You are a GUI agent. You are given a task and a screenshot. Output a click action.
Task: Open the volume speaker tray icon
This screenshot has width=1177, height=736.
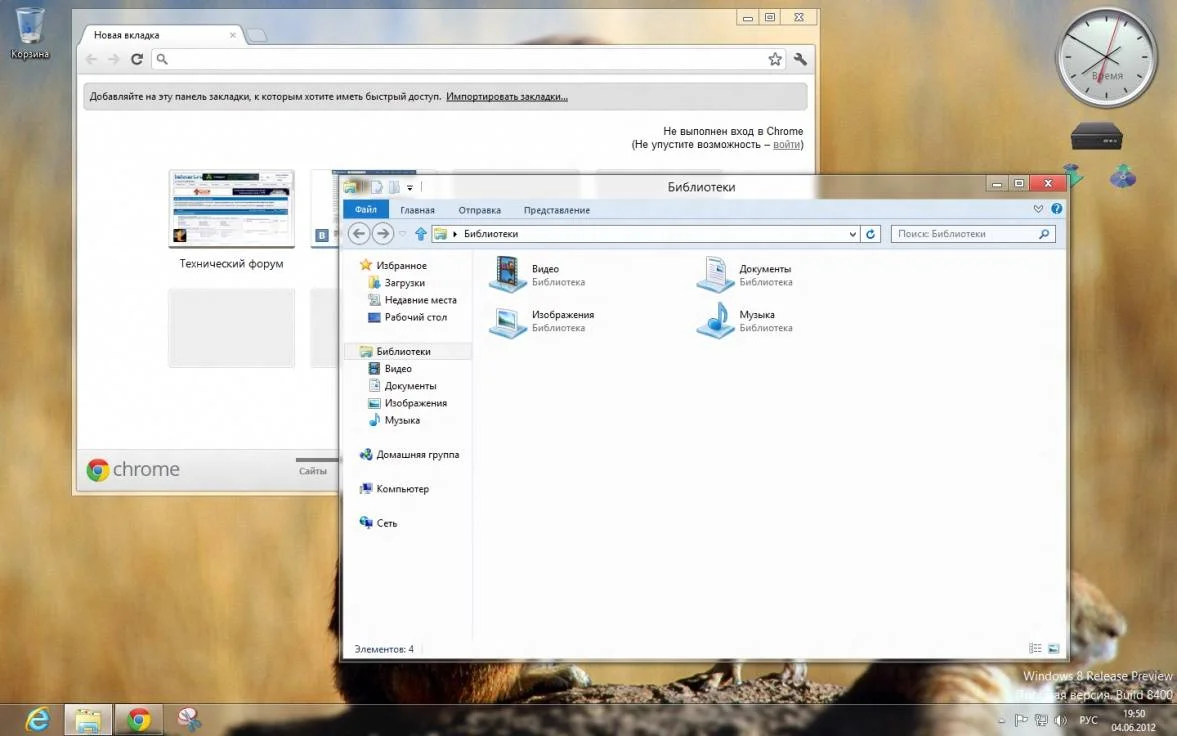1060,720
